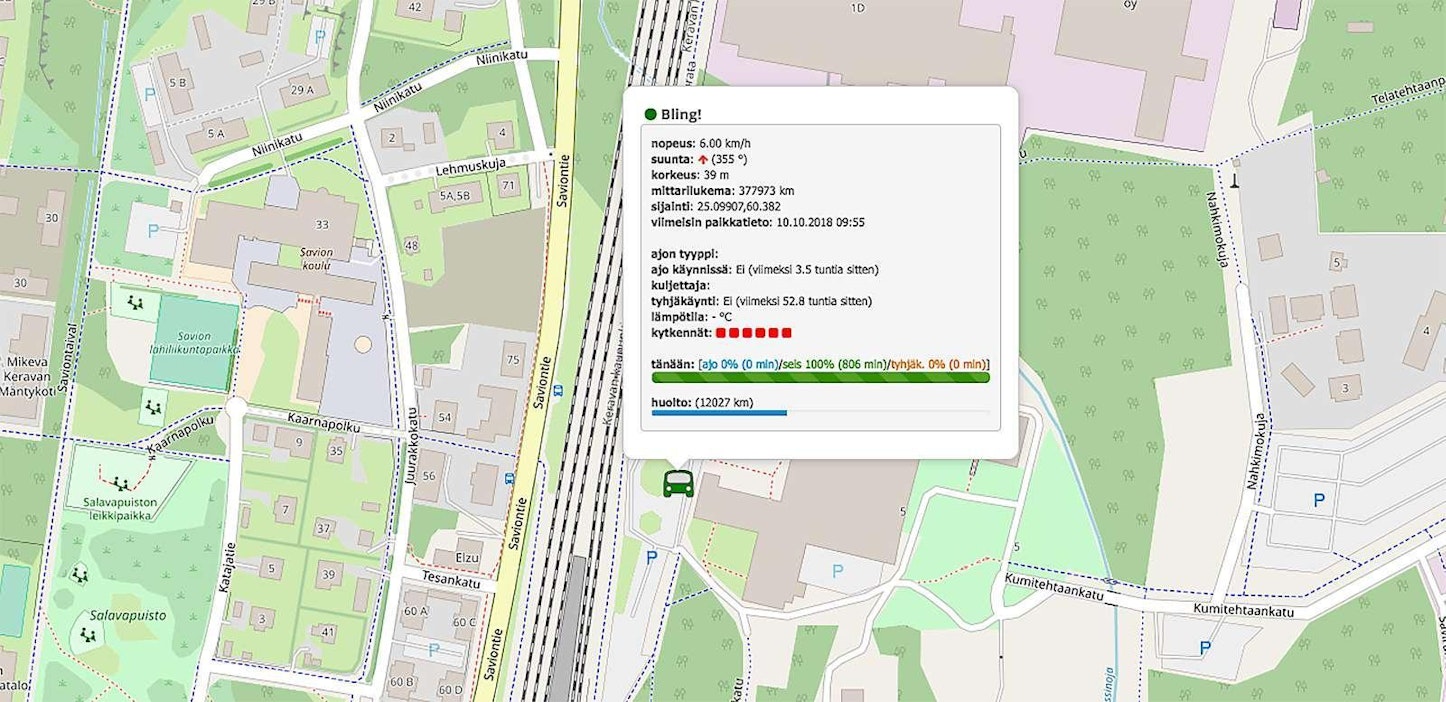Click the green bus vehicle marker
Screen dimensions: 1446x702
pyautogui.click(x=678, y=483)
